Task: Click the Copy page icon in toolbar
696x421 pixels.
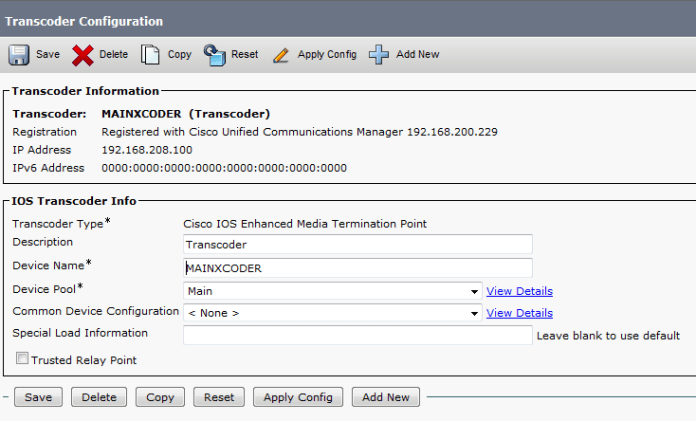Action: click(151, 55)
